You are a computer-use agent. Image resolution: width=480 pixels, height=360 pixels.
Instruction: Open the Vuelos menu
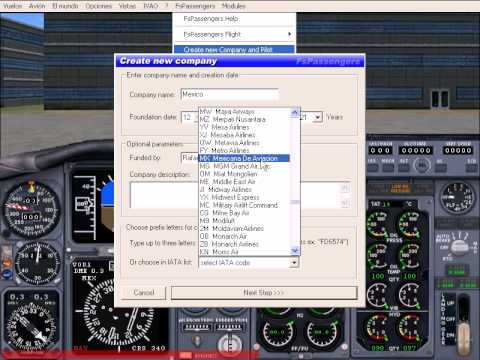click(x=12, y=6)
